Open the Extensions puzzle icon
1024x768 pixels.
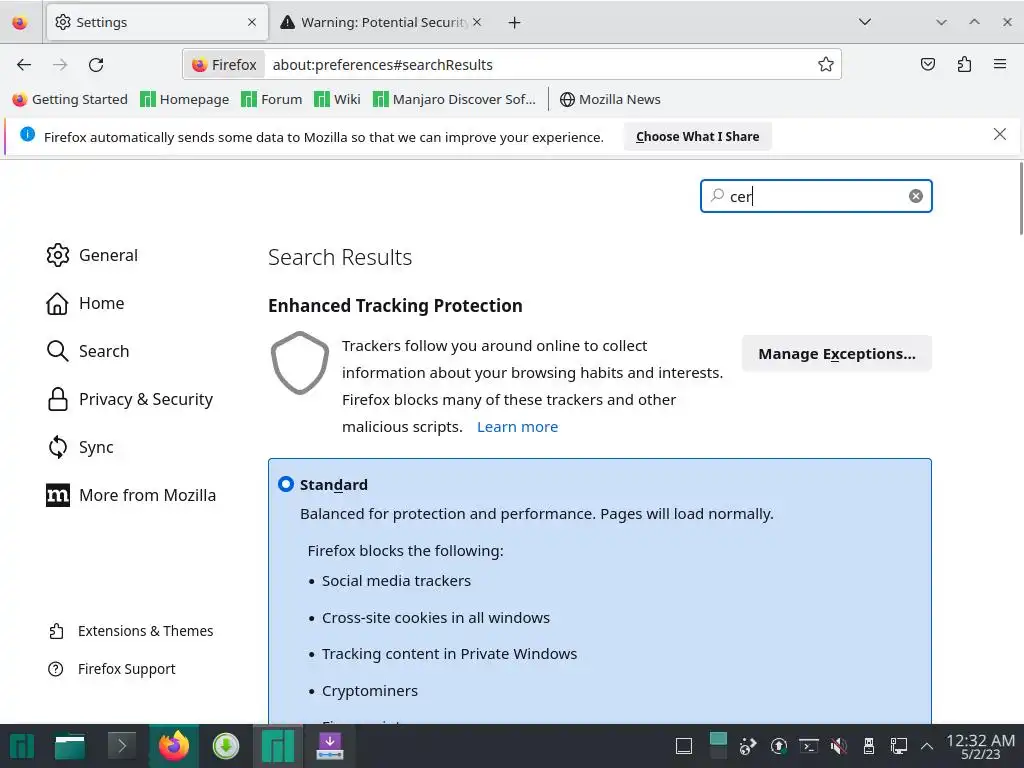click(x=964, y=64)
